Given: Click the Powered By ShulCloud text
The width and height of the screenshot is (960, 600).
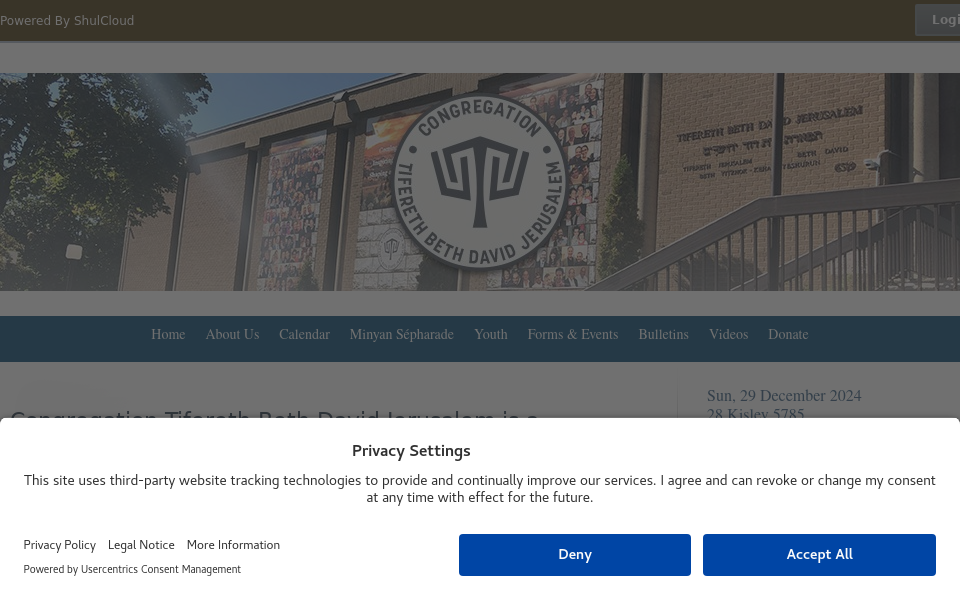Looking at the screenshot, I should pos(67,21).
